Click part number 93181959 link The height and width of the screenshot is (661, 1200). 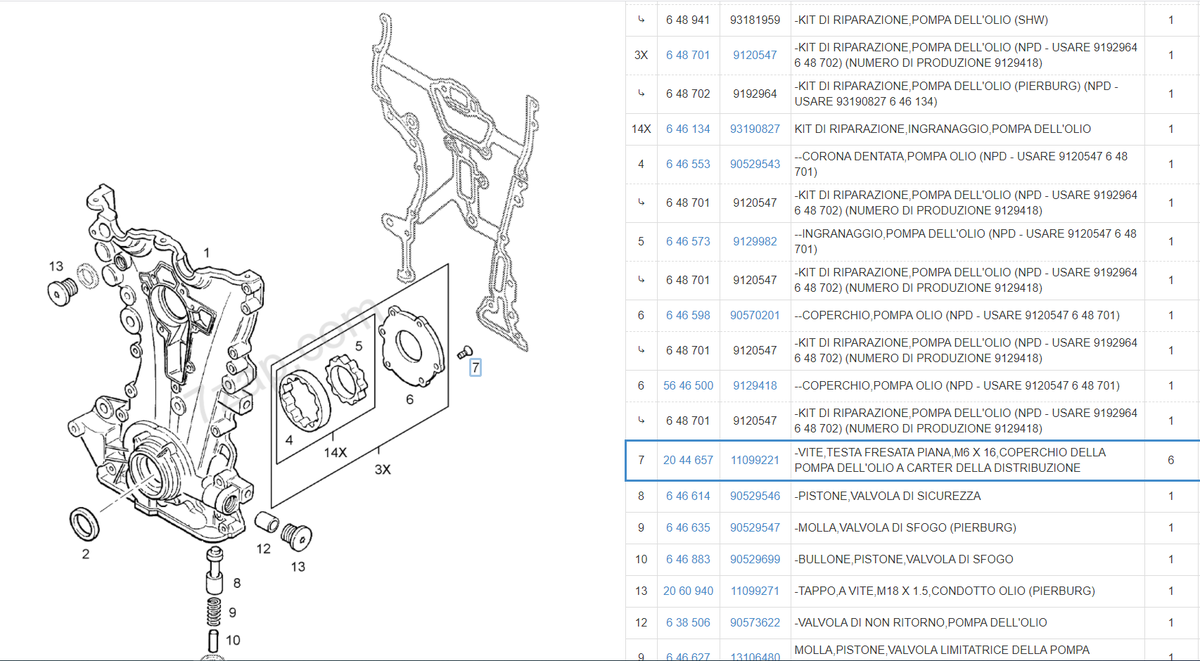tap(754, 20)
